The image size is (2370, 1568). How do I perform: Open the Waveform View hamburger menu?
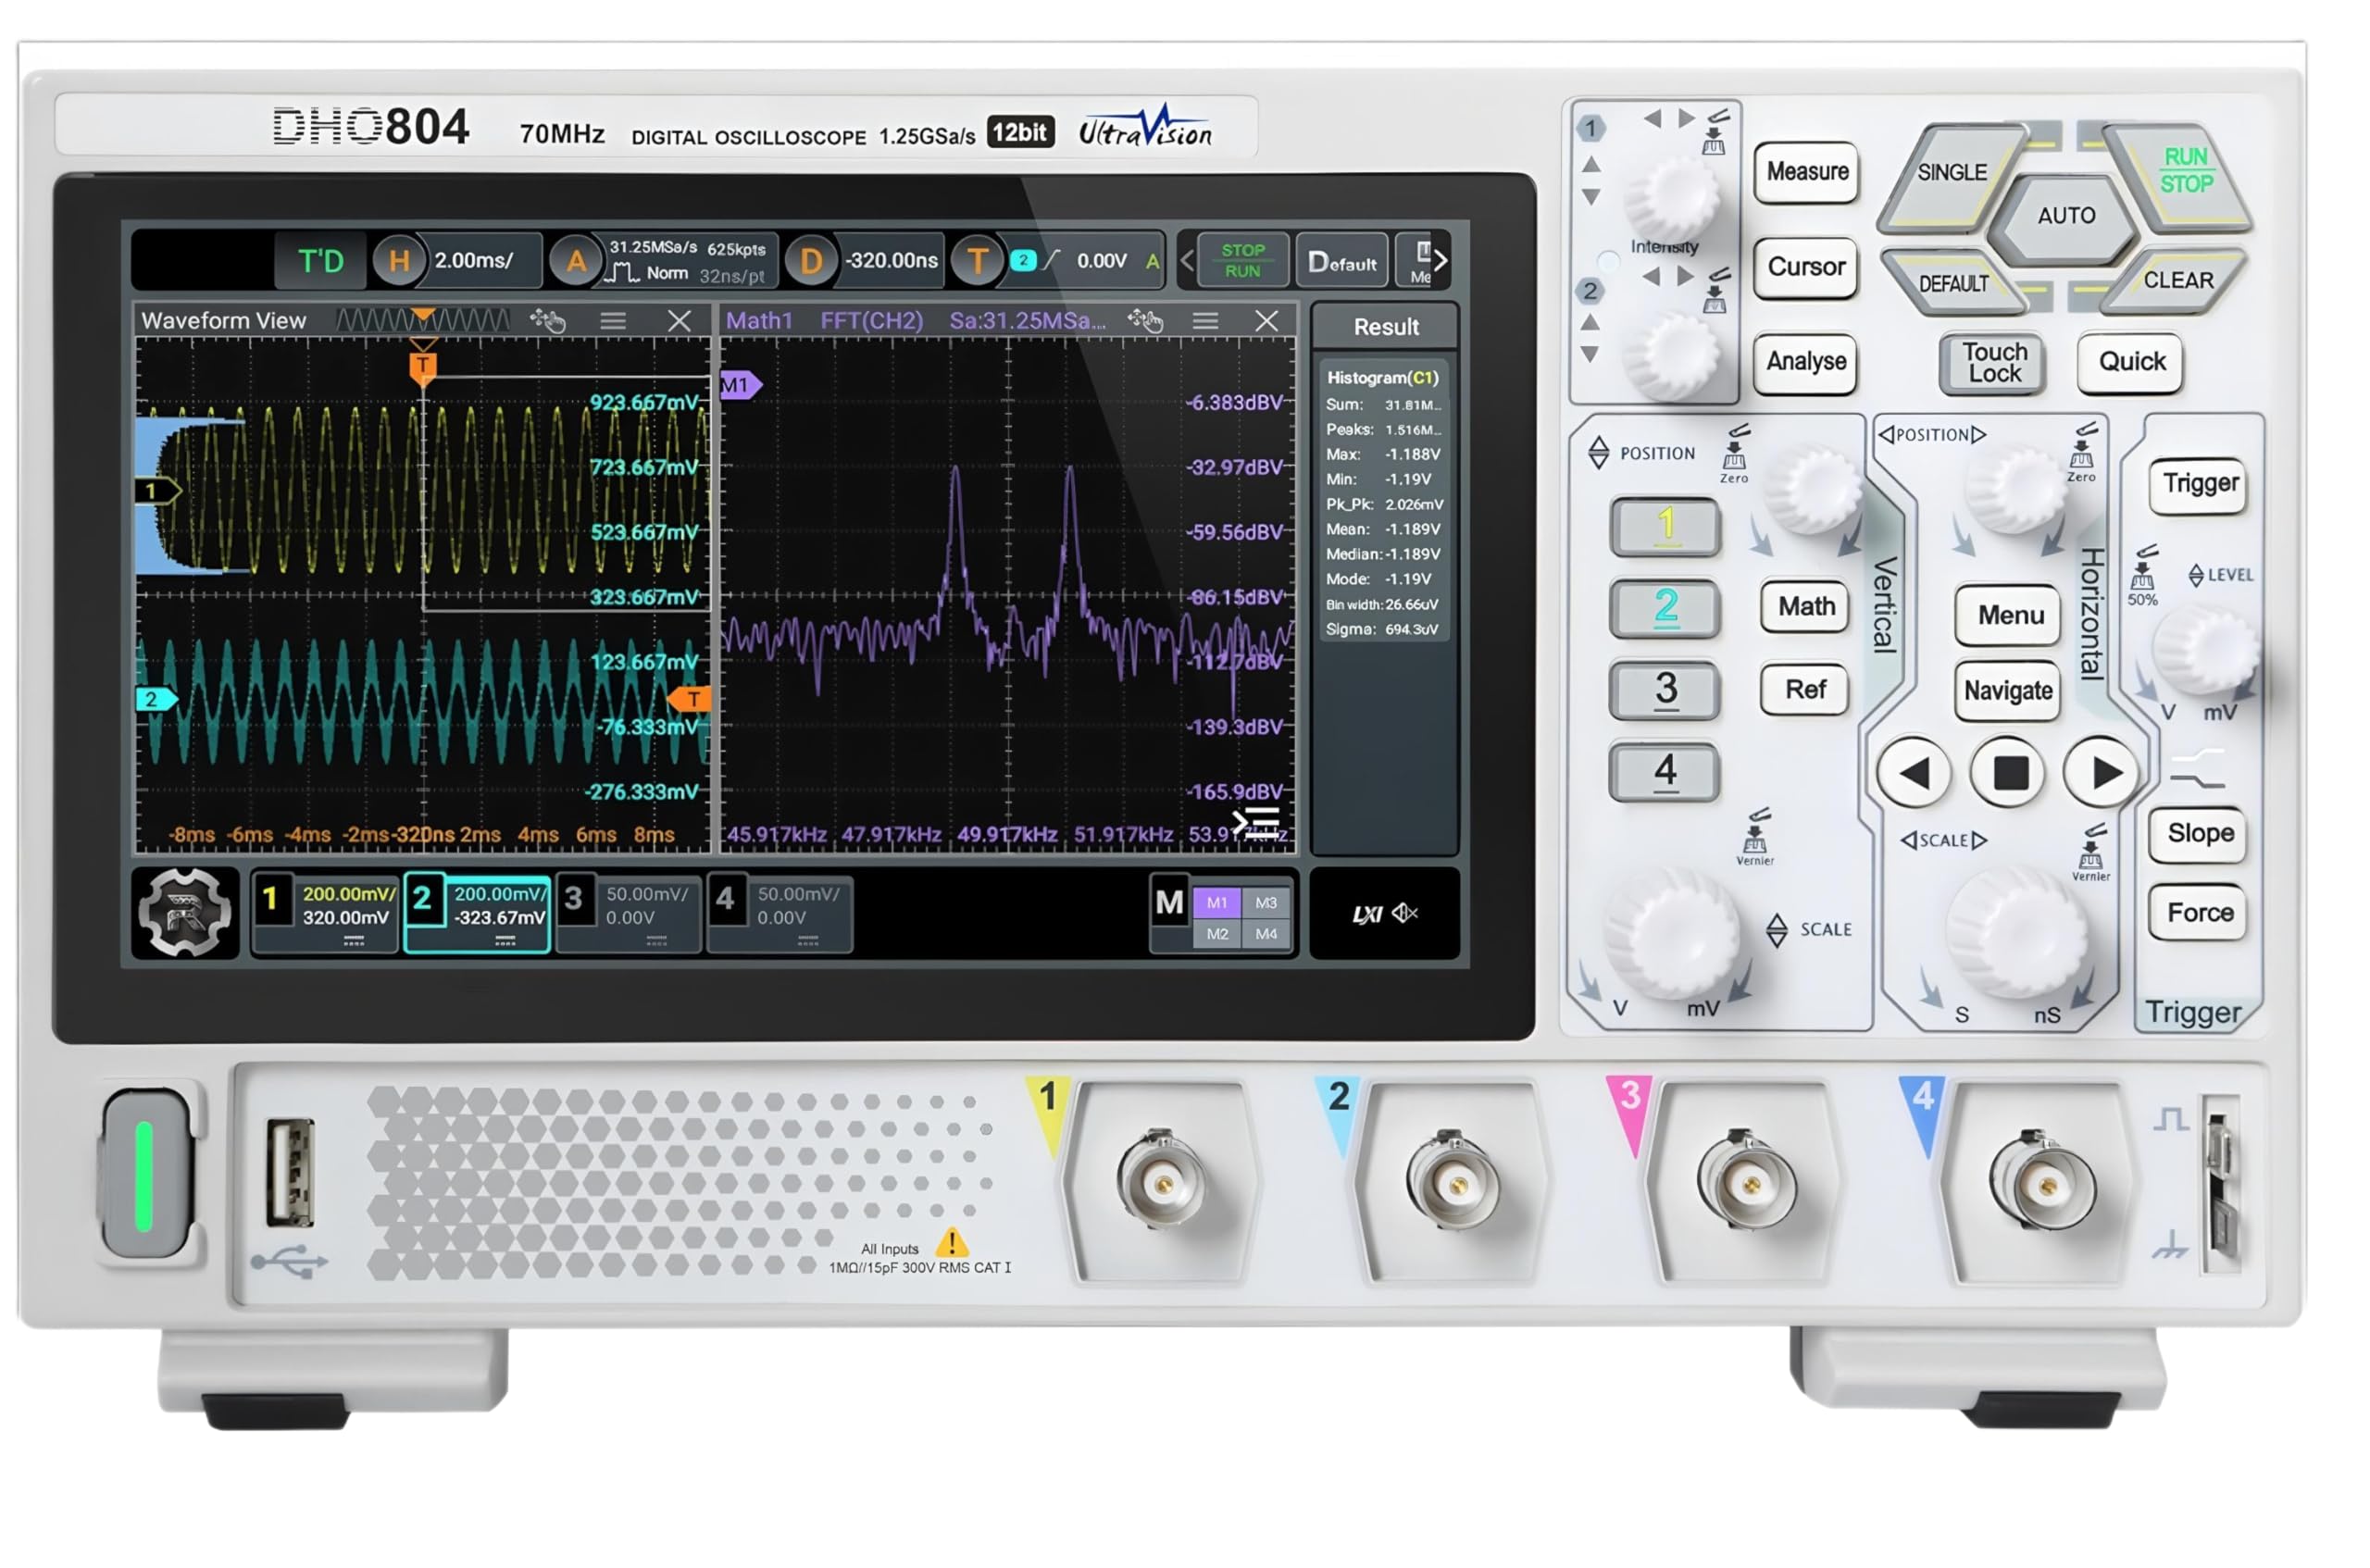tap(613, 321)
